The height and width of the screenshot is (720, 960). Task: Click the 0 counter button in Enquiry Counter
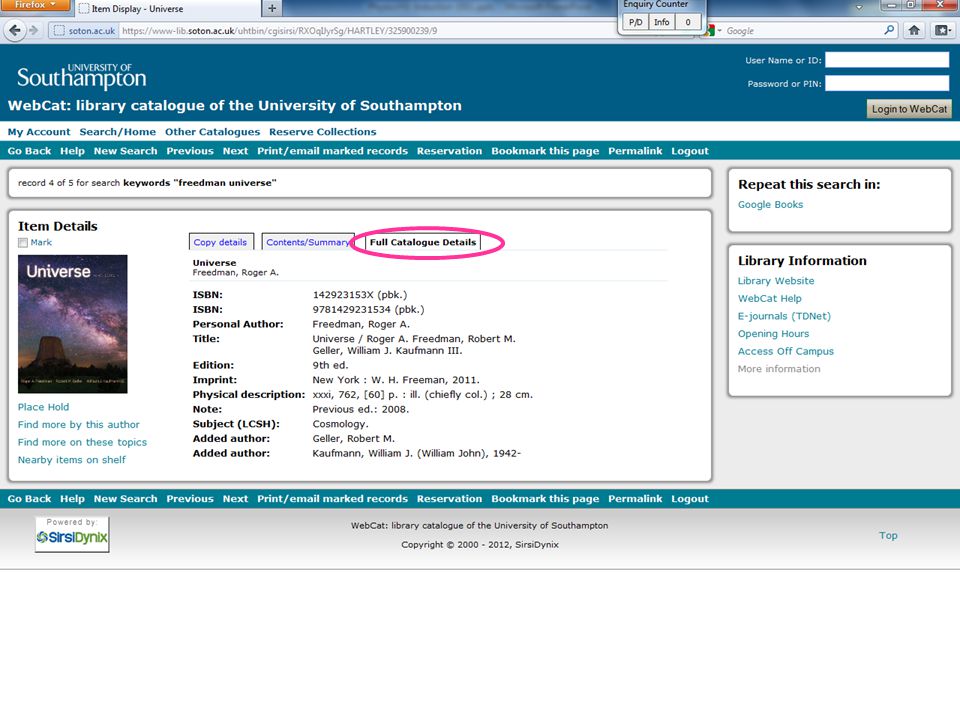(688, 22)
